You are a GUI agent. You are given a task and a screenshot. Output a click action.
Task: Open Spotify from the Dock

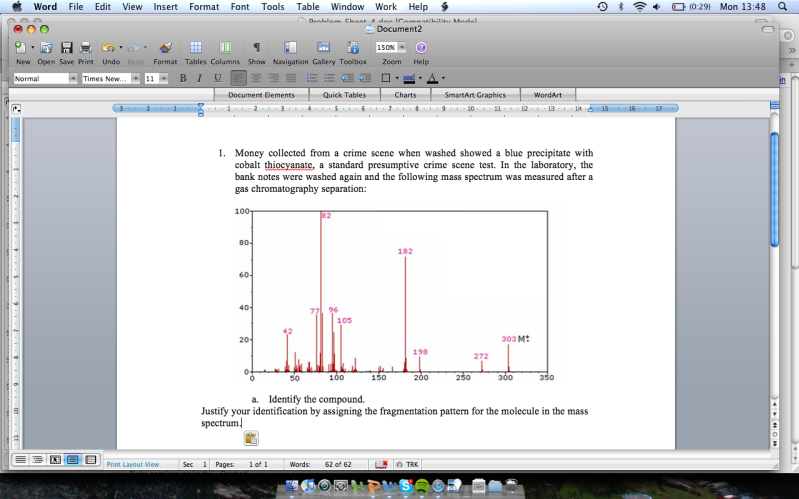pyautogui.click(x=422, y=486)
